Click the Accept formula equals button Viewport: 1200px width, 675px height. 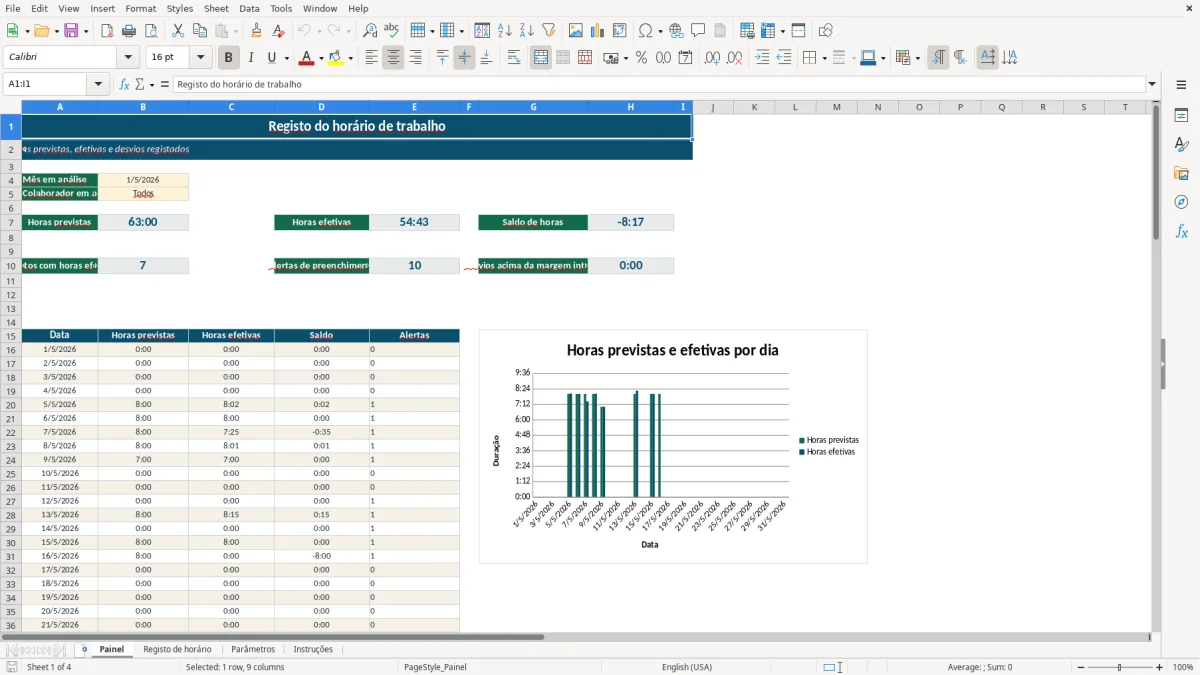click(165, 85)
